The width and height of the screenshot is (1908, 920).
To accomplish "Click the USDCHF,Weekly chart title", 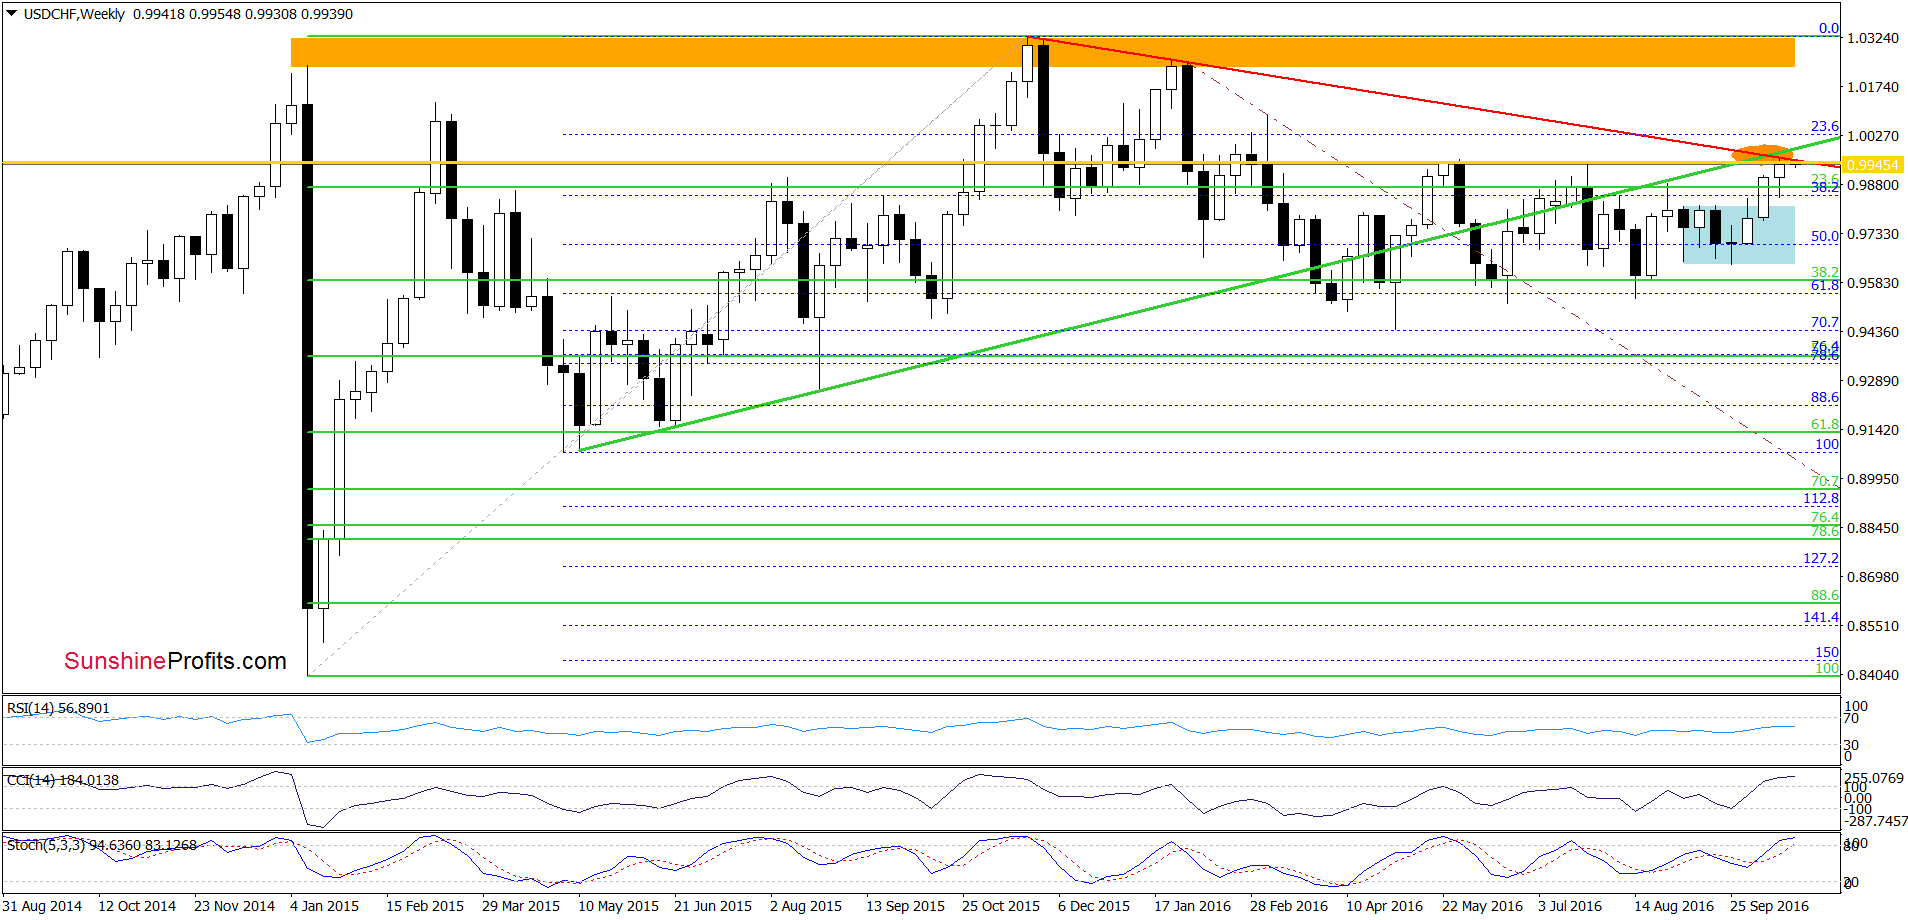I will (x=74, y=14).
